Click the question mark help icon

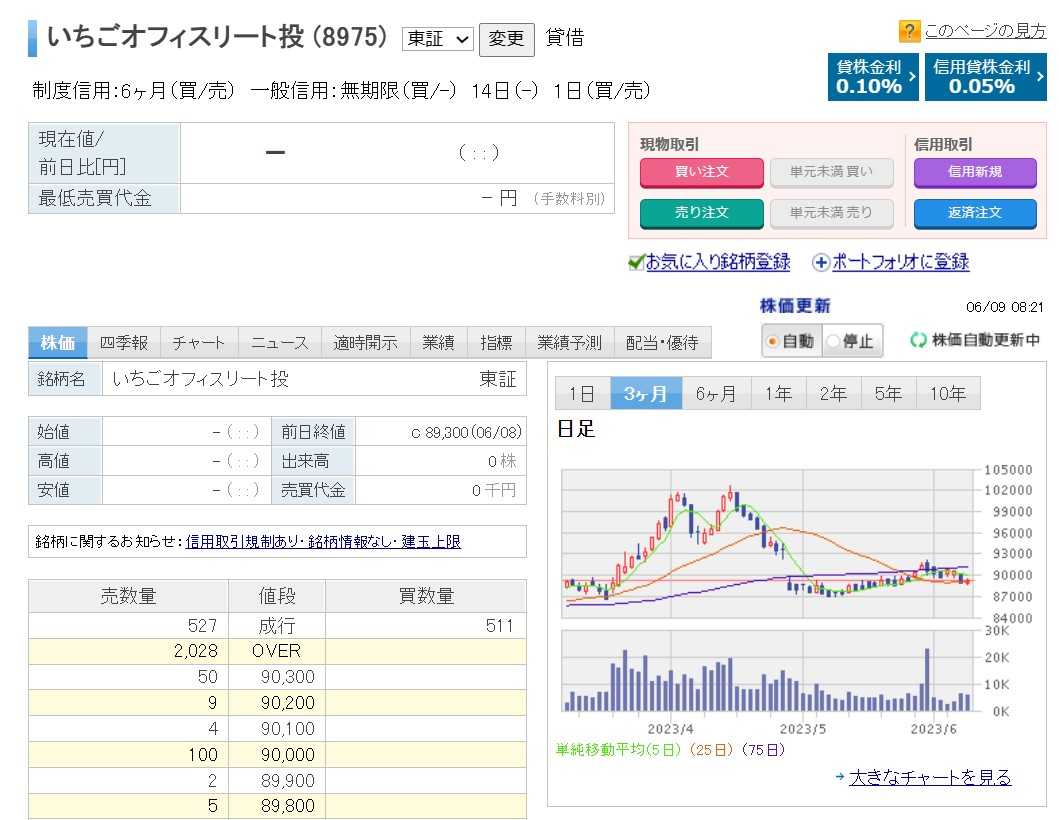tap(909, 31)
